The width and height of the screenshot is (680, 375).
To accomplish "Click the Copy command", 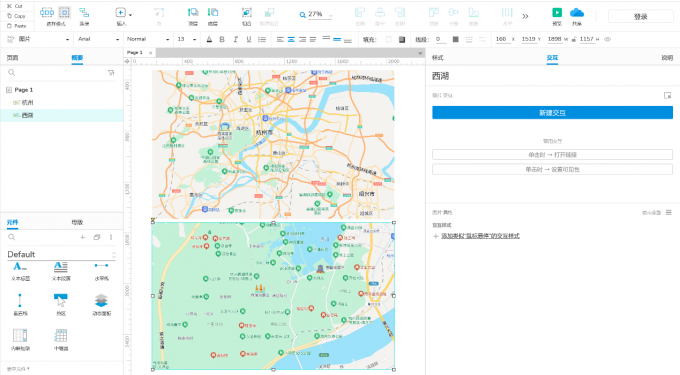I will tap(16, 16).
